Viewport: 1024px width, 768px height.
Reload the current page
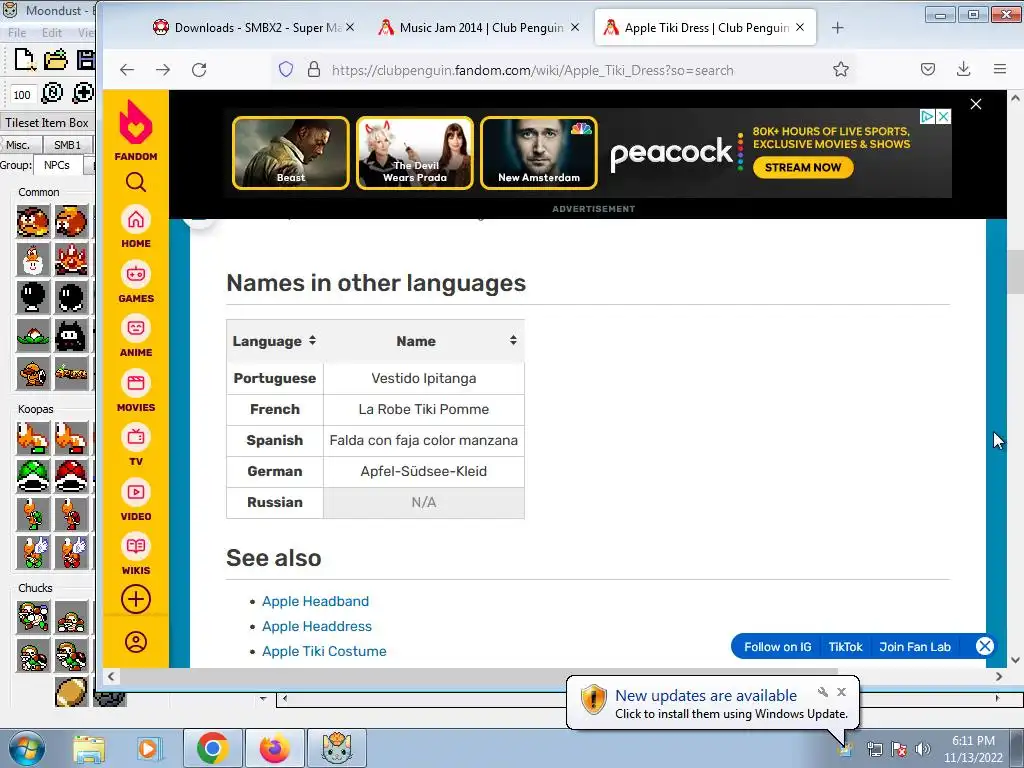(x=199, y=70)
